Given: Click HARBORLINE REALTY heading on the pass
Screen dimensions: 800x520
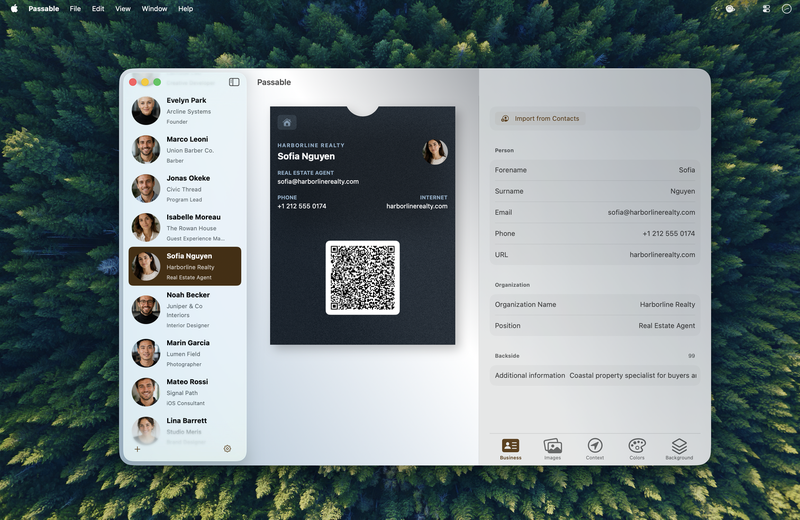Looking at the screenshot, I should (311, 145).
